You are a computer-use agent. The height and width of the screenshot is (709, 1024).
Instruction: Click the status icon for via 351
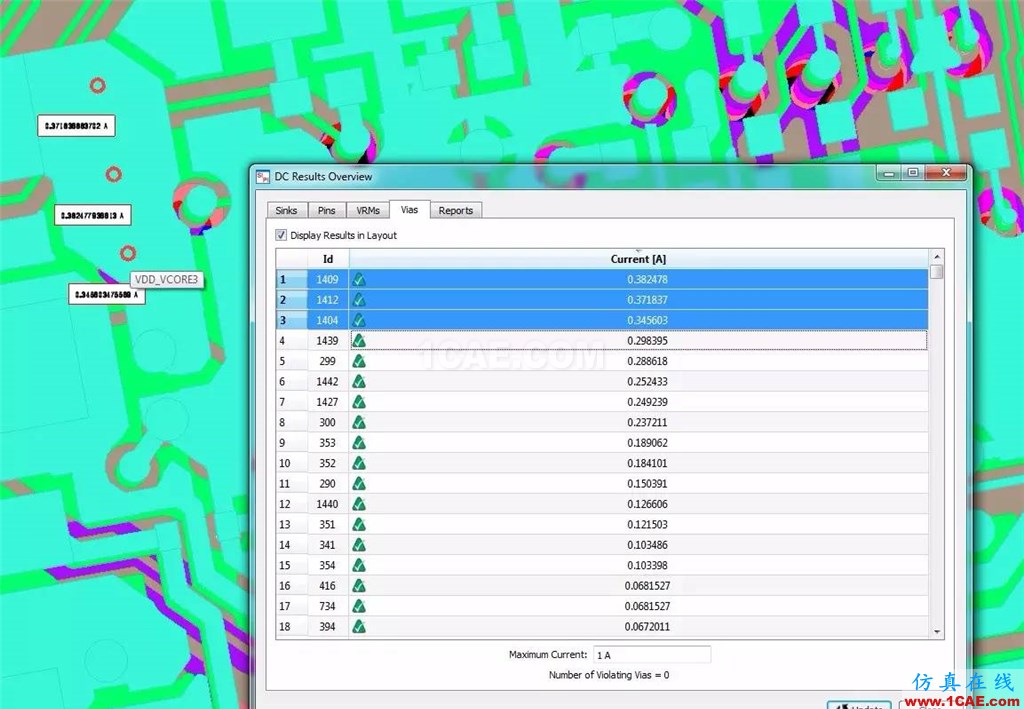coord(359,524)
